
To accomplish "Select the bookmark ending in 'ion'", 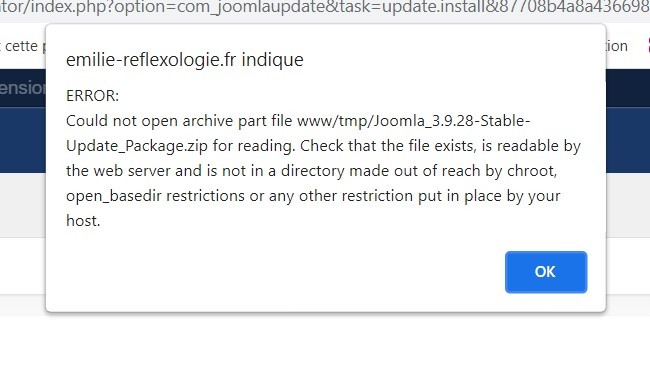I will 617,46.
